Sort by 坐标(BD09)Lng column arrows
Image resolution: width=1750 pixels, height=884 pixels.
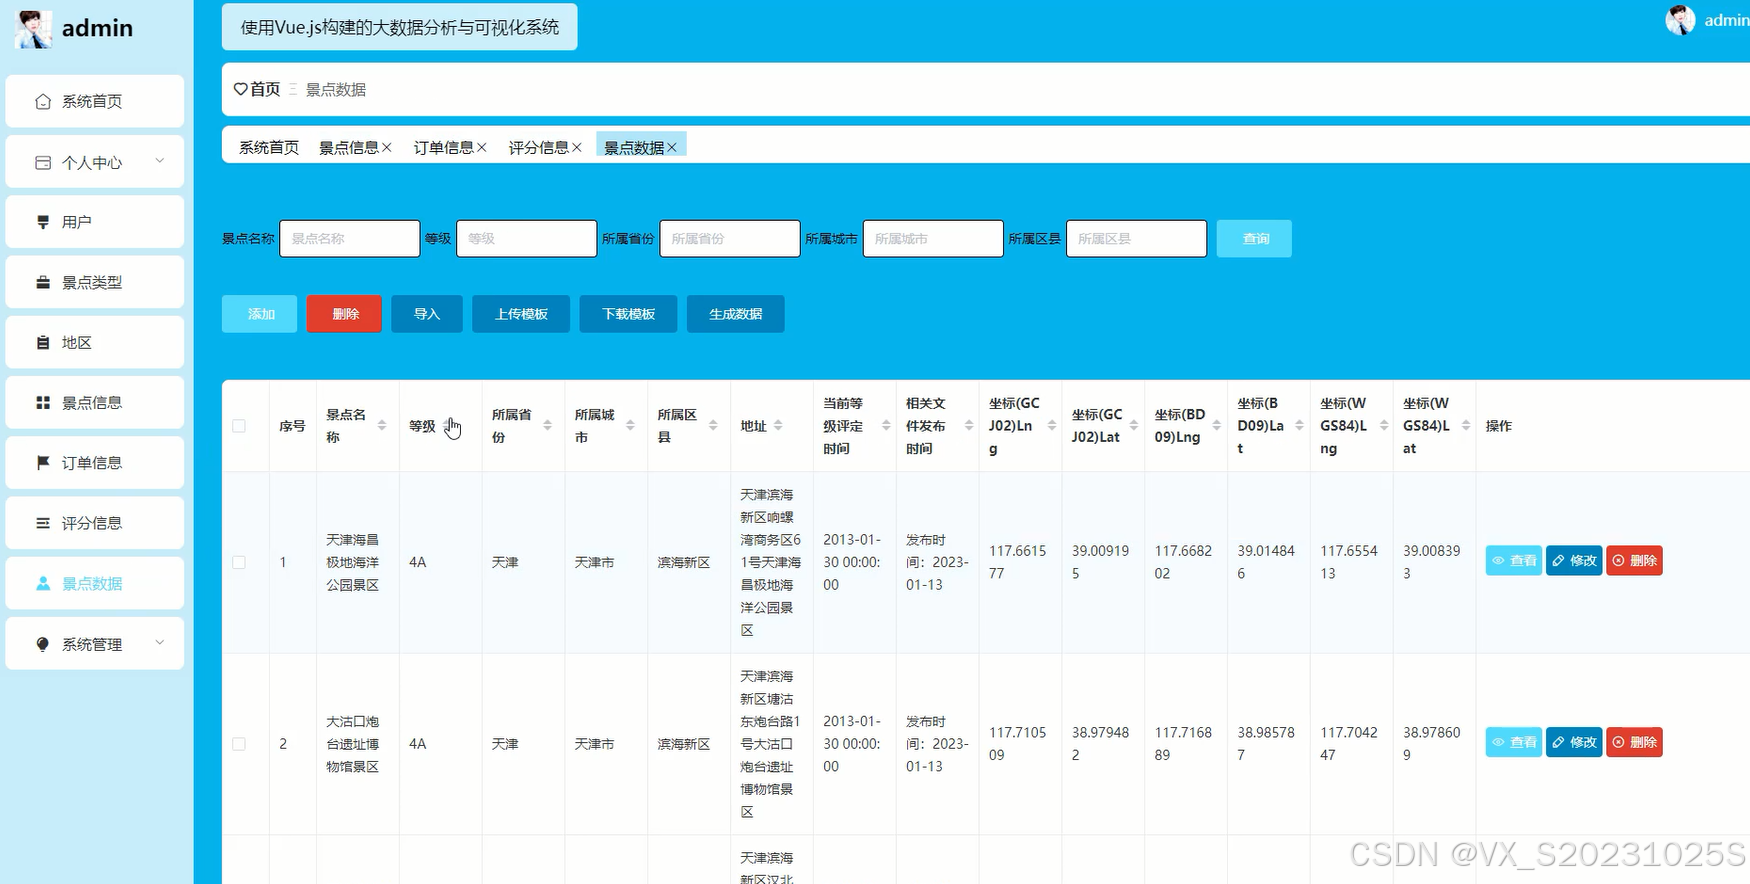tap(1217, 426)
